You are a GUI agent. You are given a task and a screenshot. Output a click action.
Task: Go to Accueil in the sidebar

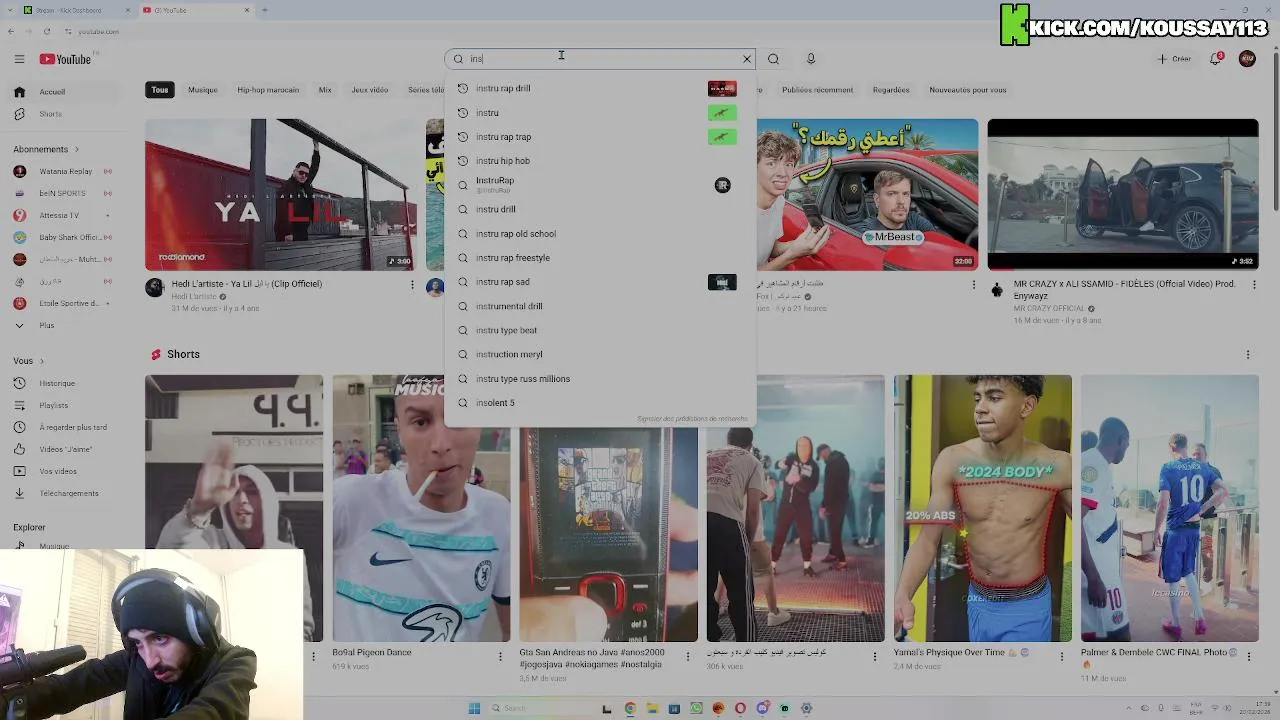pos(65,92)
